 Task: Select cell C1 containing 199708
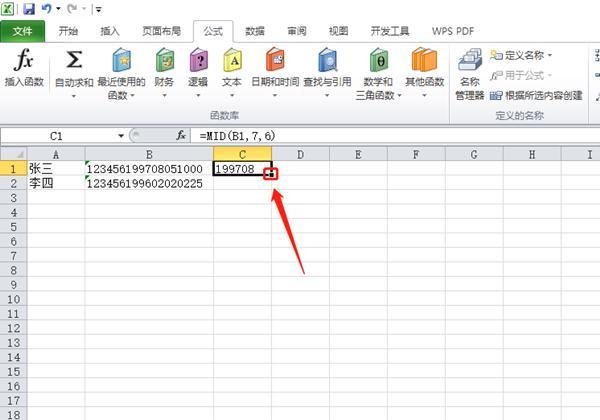242,169
